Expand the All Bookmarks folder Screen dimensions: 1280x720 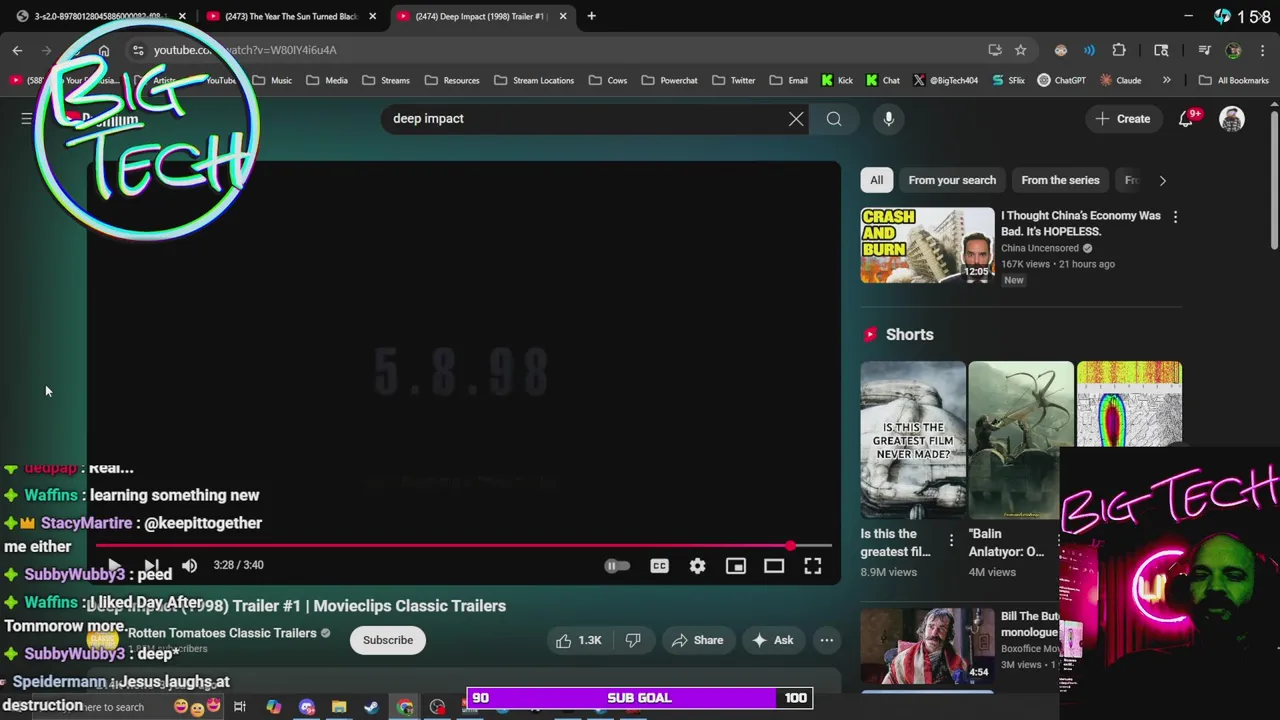1233,80
